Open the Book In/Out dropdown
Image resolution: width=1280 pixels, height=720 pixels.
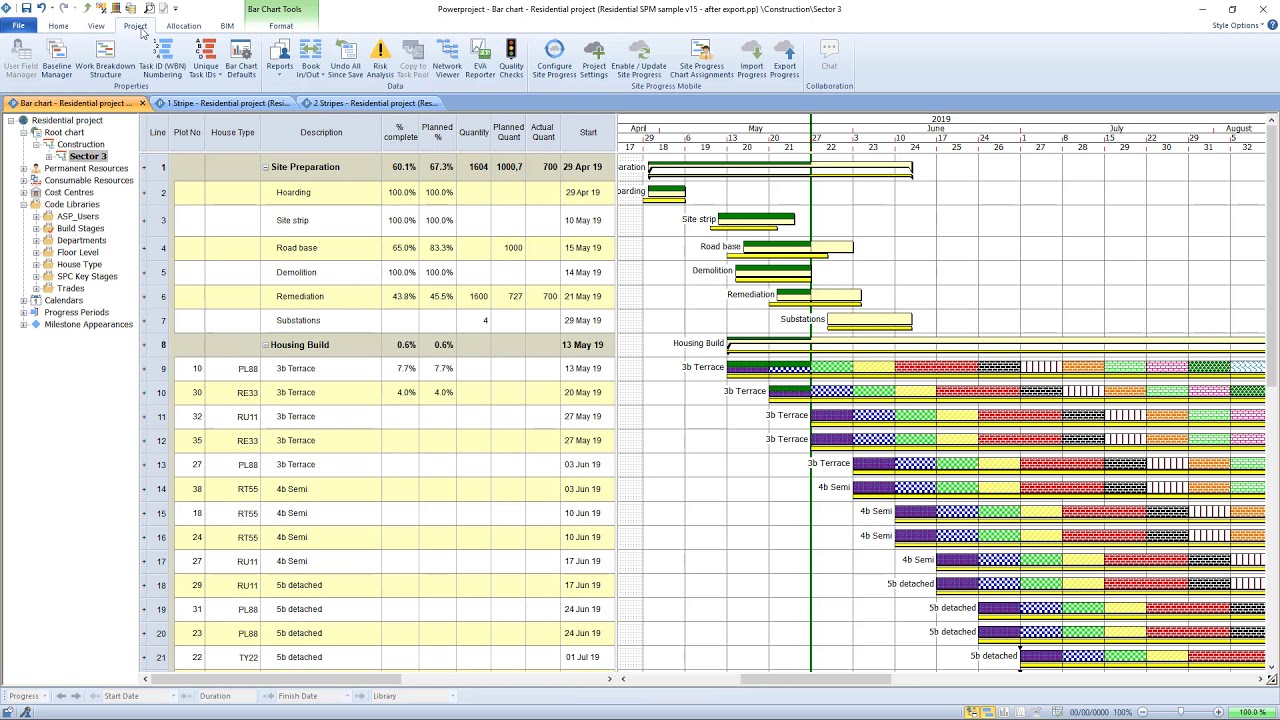310,59
